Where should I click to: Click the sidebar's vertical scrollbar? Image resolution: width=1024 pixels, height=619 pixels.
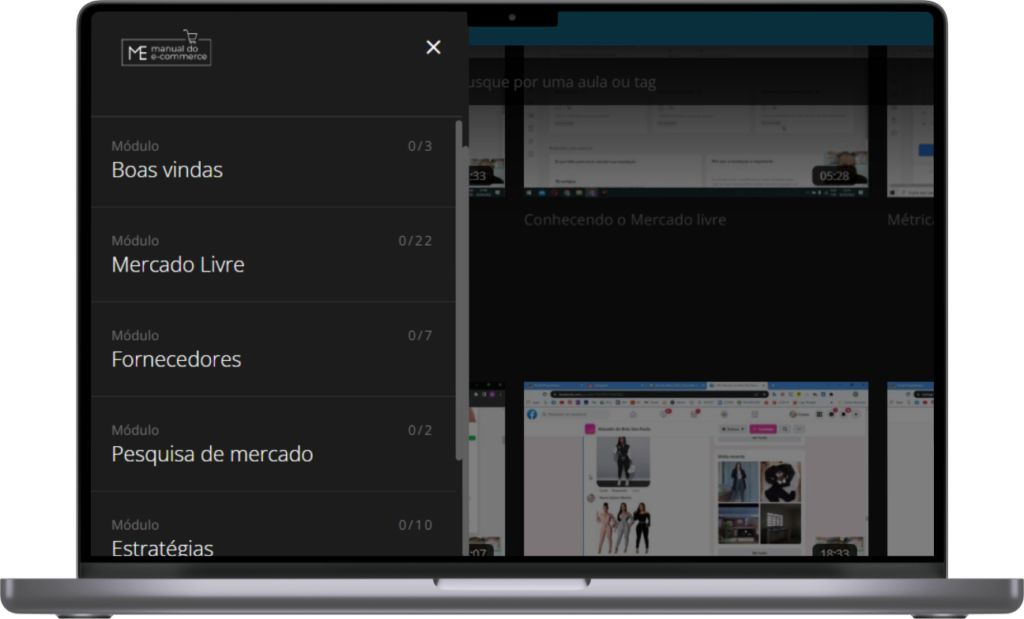[x=459, y=290]
